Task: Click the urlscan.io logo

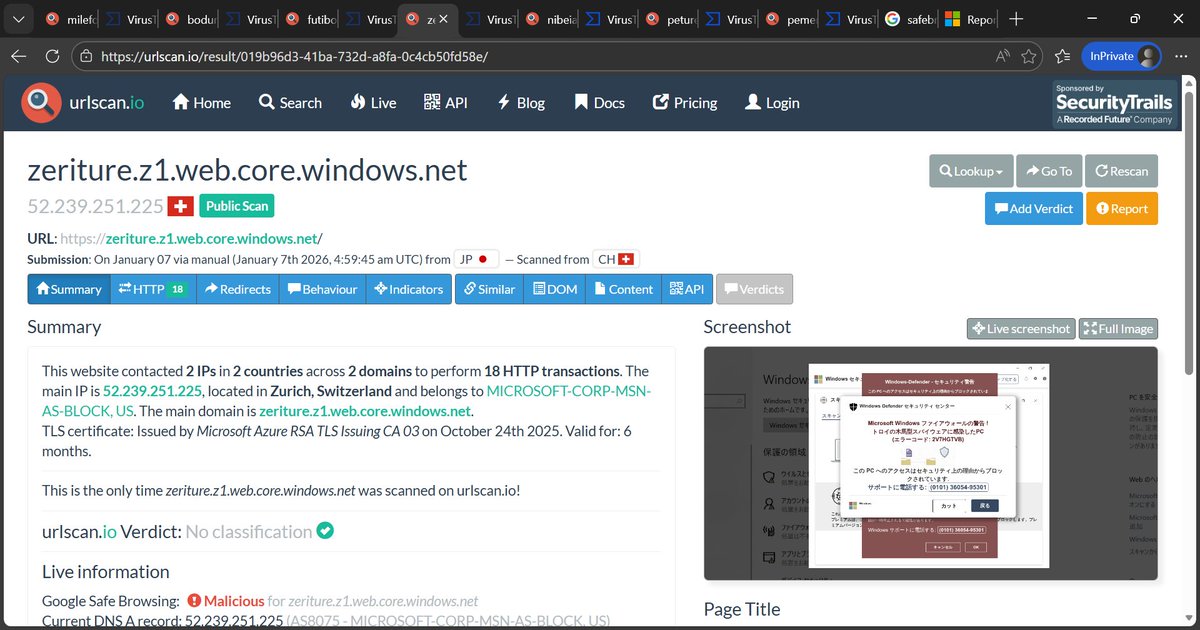Action: click(84, 102)
